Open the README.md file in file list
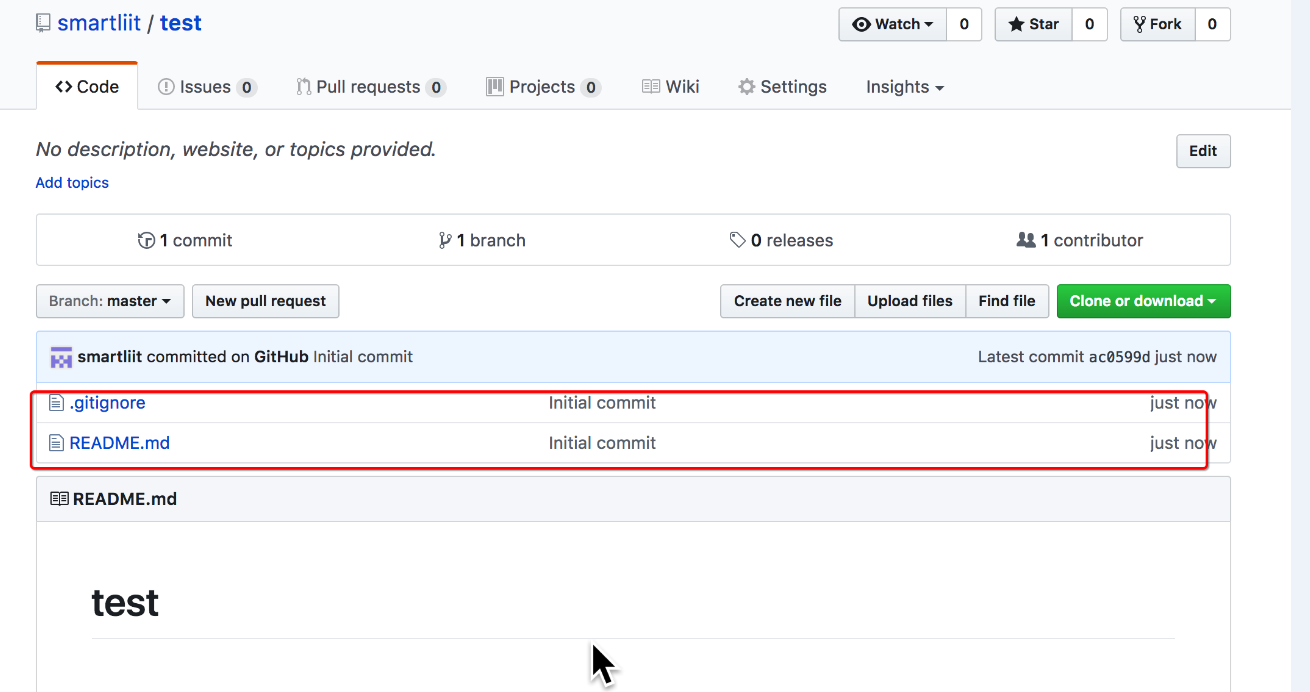This screenshot has width=1310, height=692. (x=119, y=443)
